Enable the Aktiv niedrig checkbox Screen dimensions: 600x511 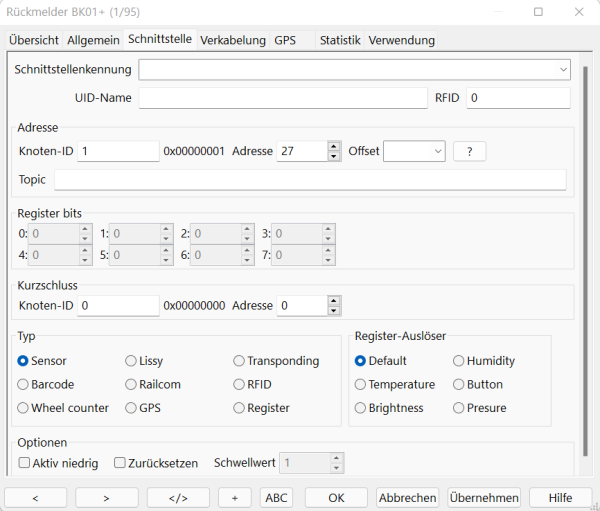pos(25,463)
